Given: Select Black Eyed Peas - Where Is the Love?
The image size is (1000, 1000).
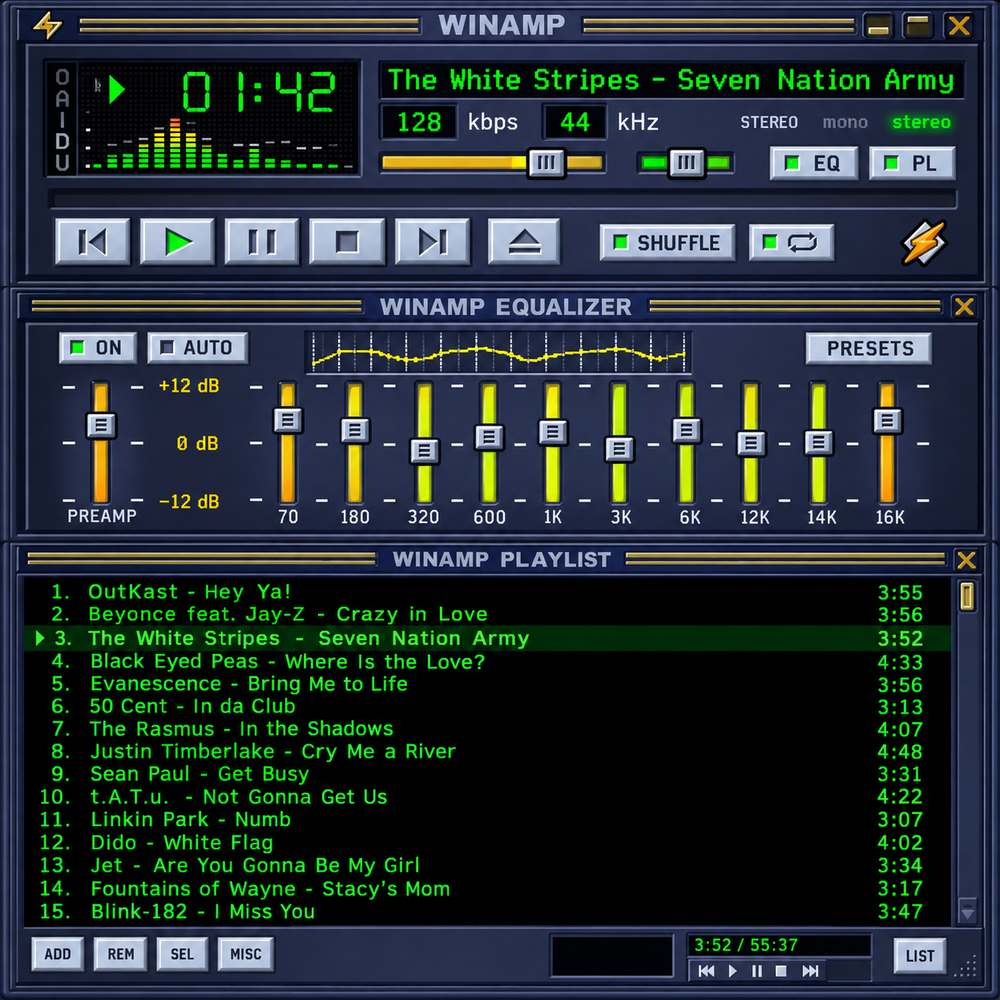Looking at the screenshot, I should 487,661.
